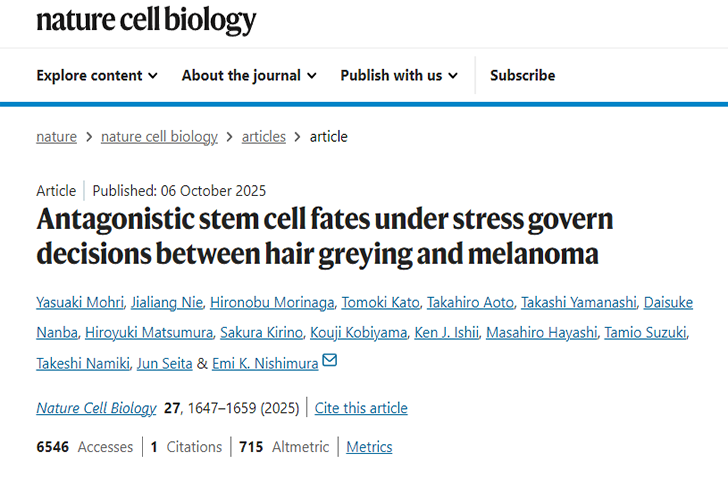Open author Yasuaki Mohri's profile
Screen dimensions: 728x485
click(80, 303)
